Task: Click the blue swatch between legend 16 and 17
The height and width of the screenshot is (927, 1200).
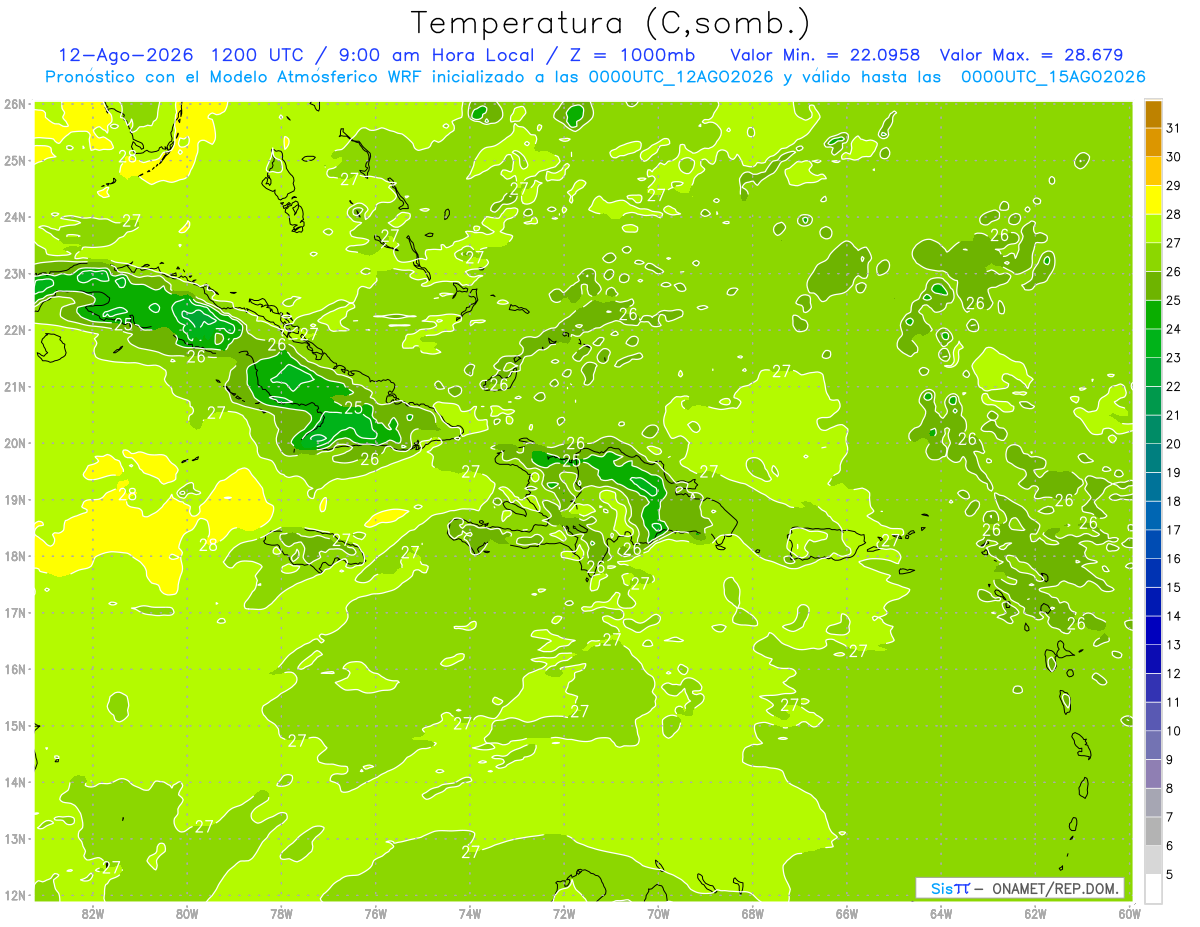Action: pyautogui.click(x=1153, y=544)
